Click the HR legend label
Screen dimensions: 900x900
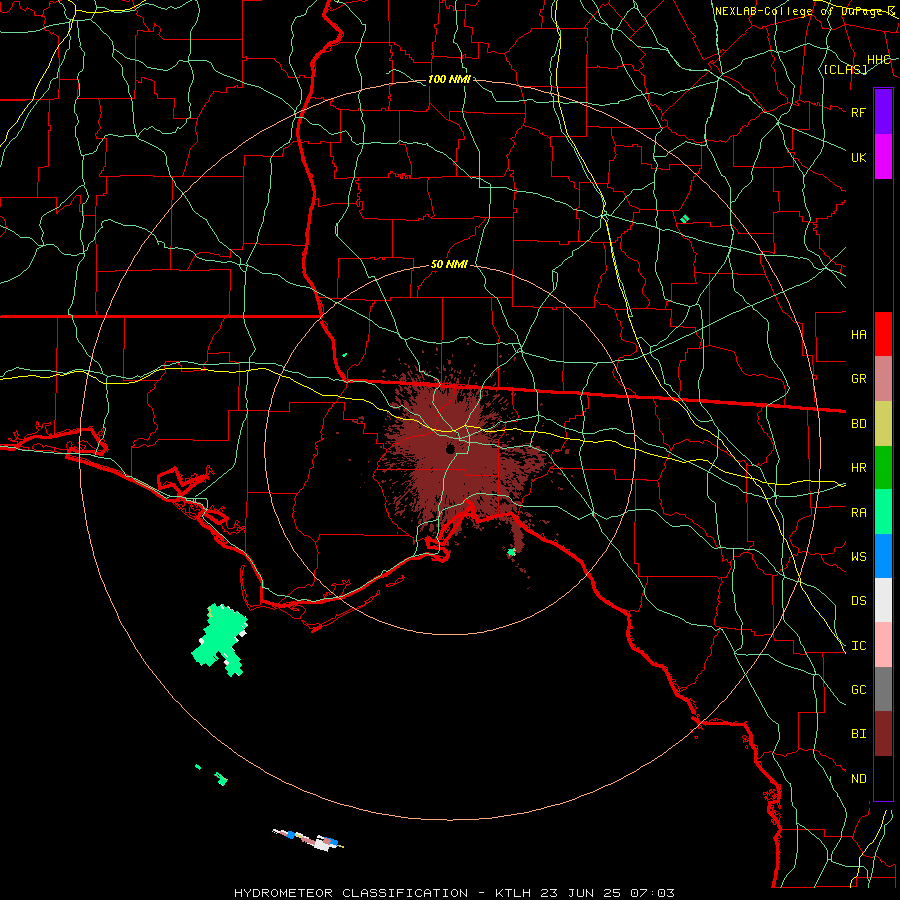pyautogui.click(x=858, y=468)
